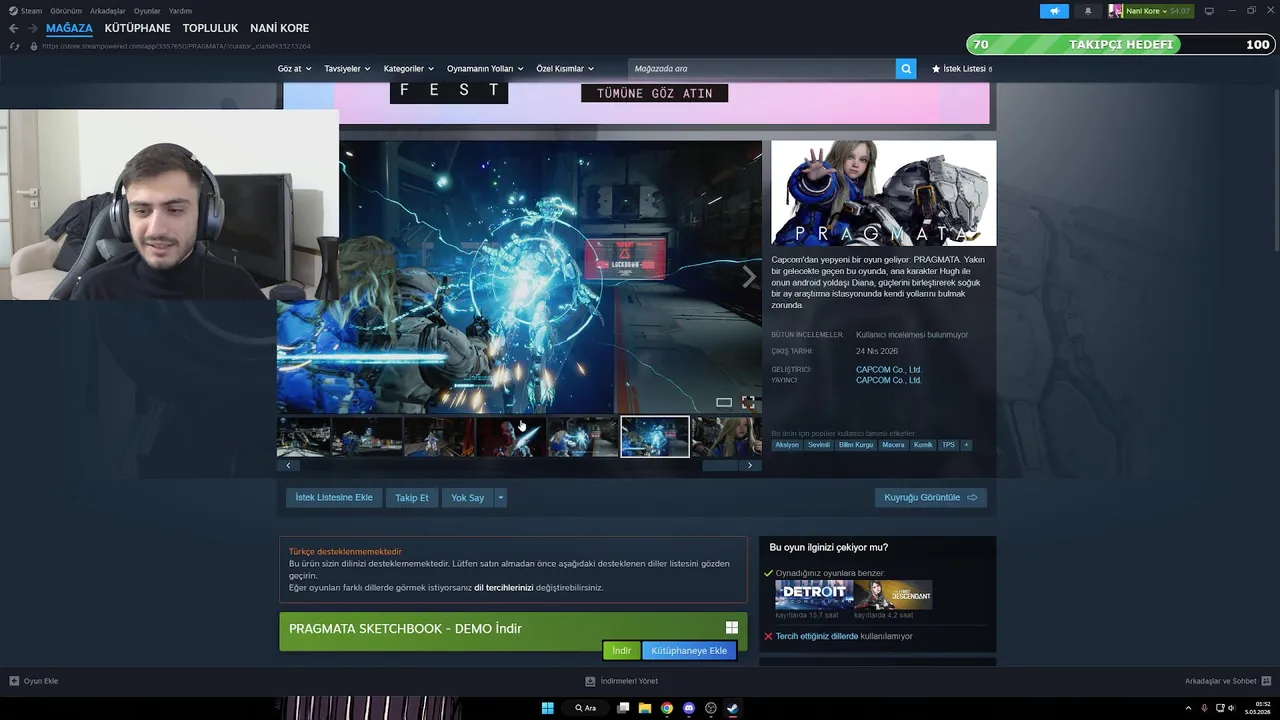
Task: Open the Arkadaşlar menu
Action: (107, 11)
